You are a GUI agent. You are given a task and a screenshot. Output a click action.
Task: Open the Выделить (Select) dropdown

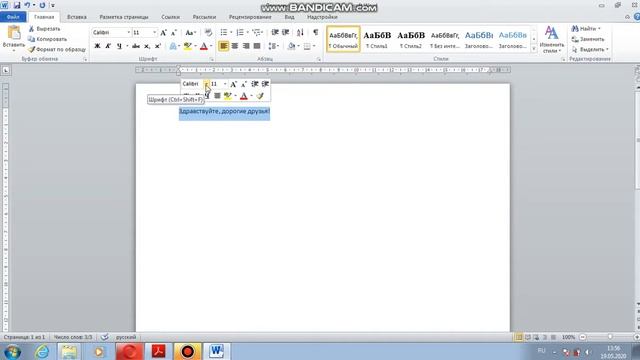click(x=590, y=49)
